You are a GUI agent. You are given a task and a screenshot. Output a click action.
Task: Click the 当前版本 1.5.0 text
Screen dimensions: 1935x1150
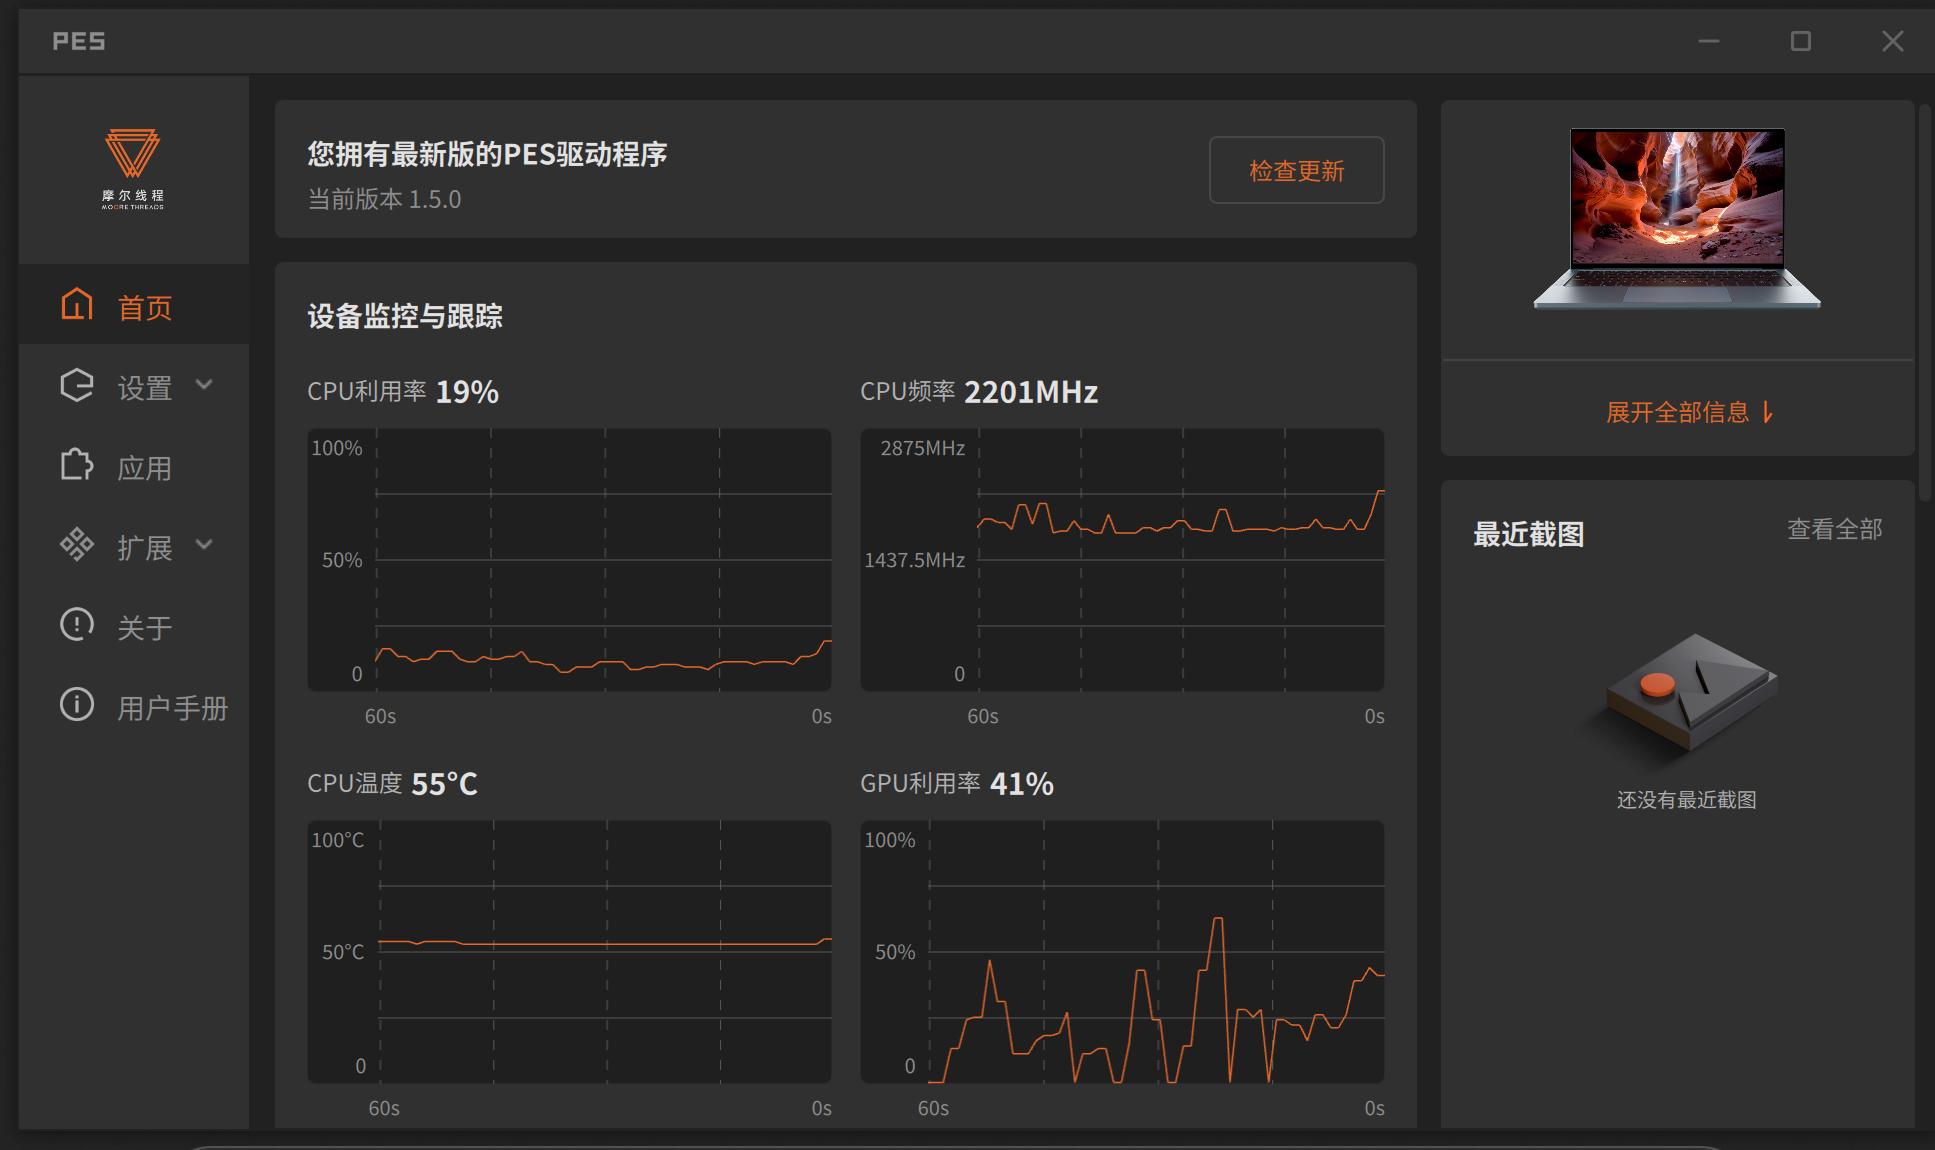click(384, 199)
